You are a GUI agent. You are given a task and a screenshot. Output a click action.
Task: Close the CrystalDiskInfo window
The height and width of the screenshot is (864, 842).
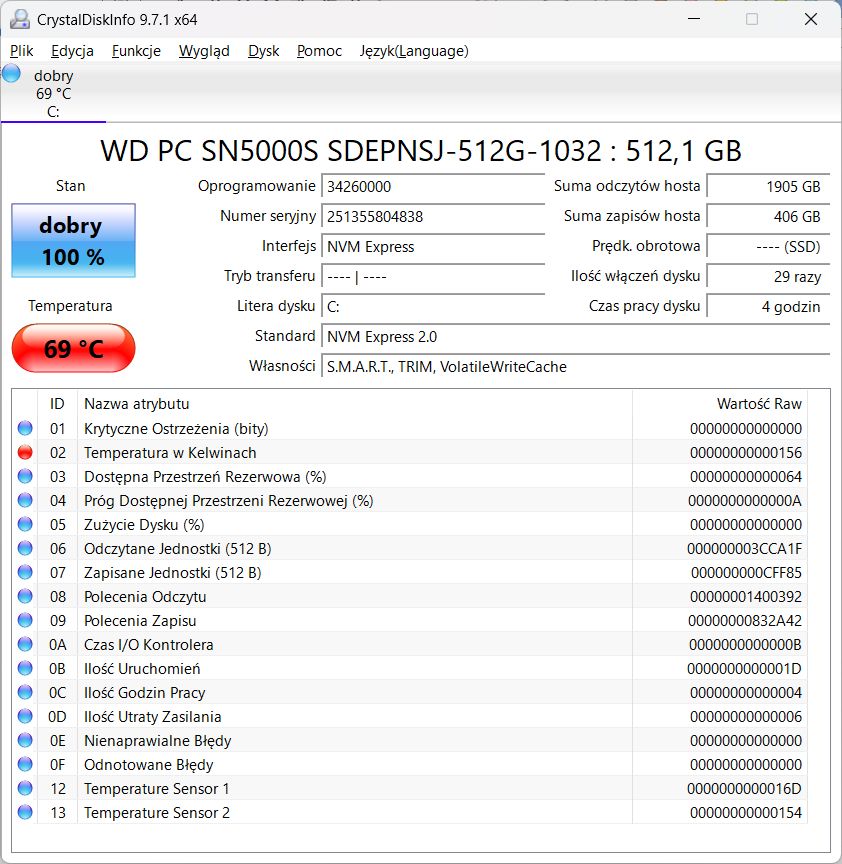tap(811, 19)
